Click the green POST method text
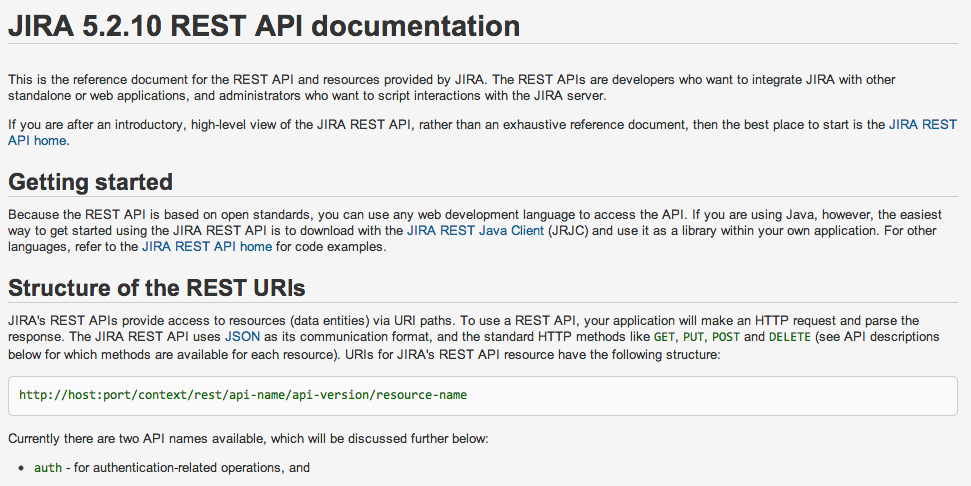This screenshot has height=486, width=971. (x=726, y=337)
